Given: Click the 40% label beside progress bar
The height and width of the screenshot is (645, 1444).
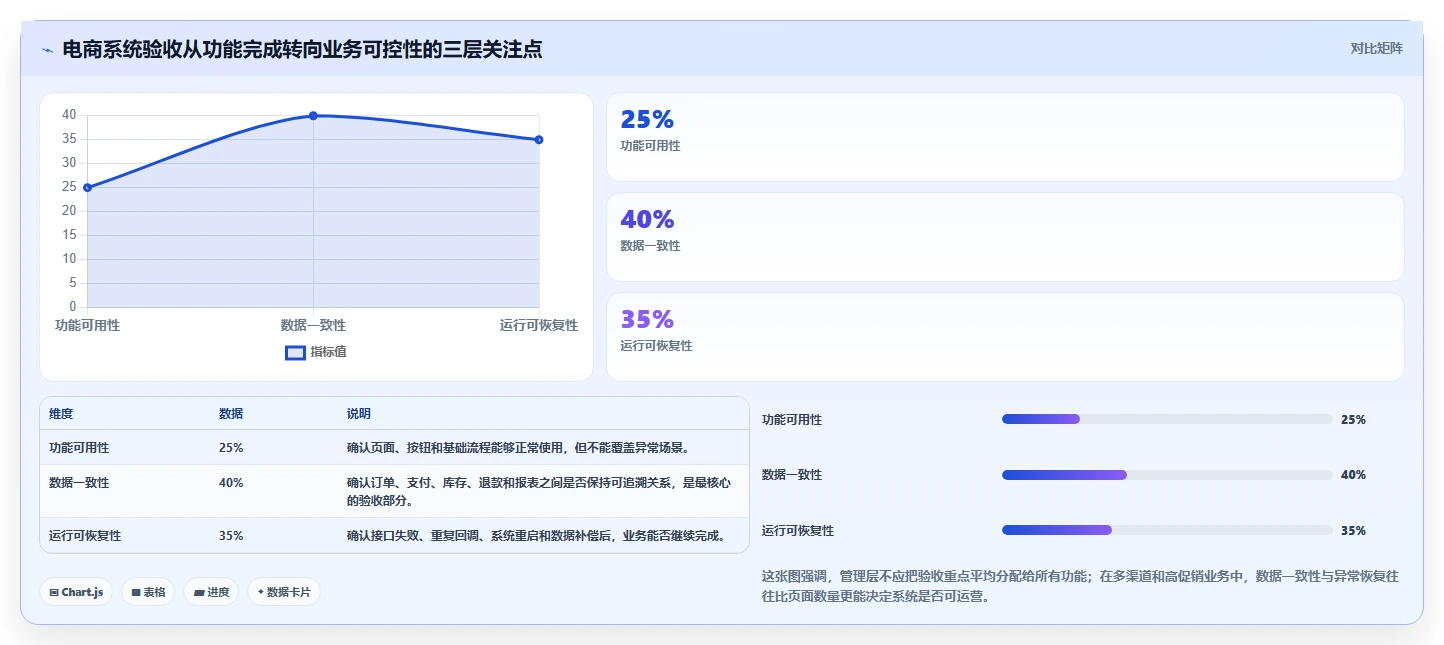Looking at the screenshot, I should point(1353,475).
